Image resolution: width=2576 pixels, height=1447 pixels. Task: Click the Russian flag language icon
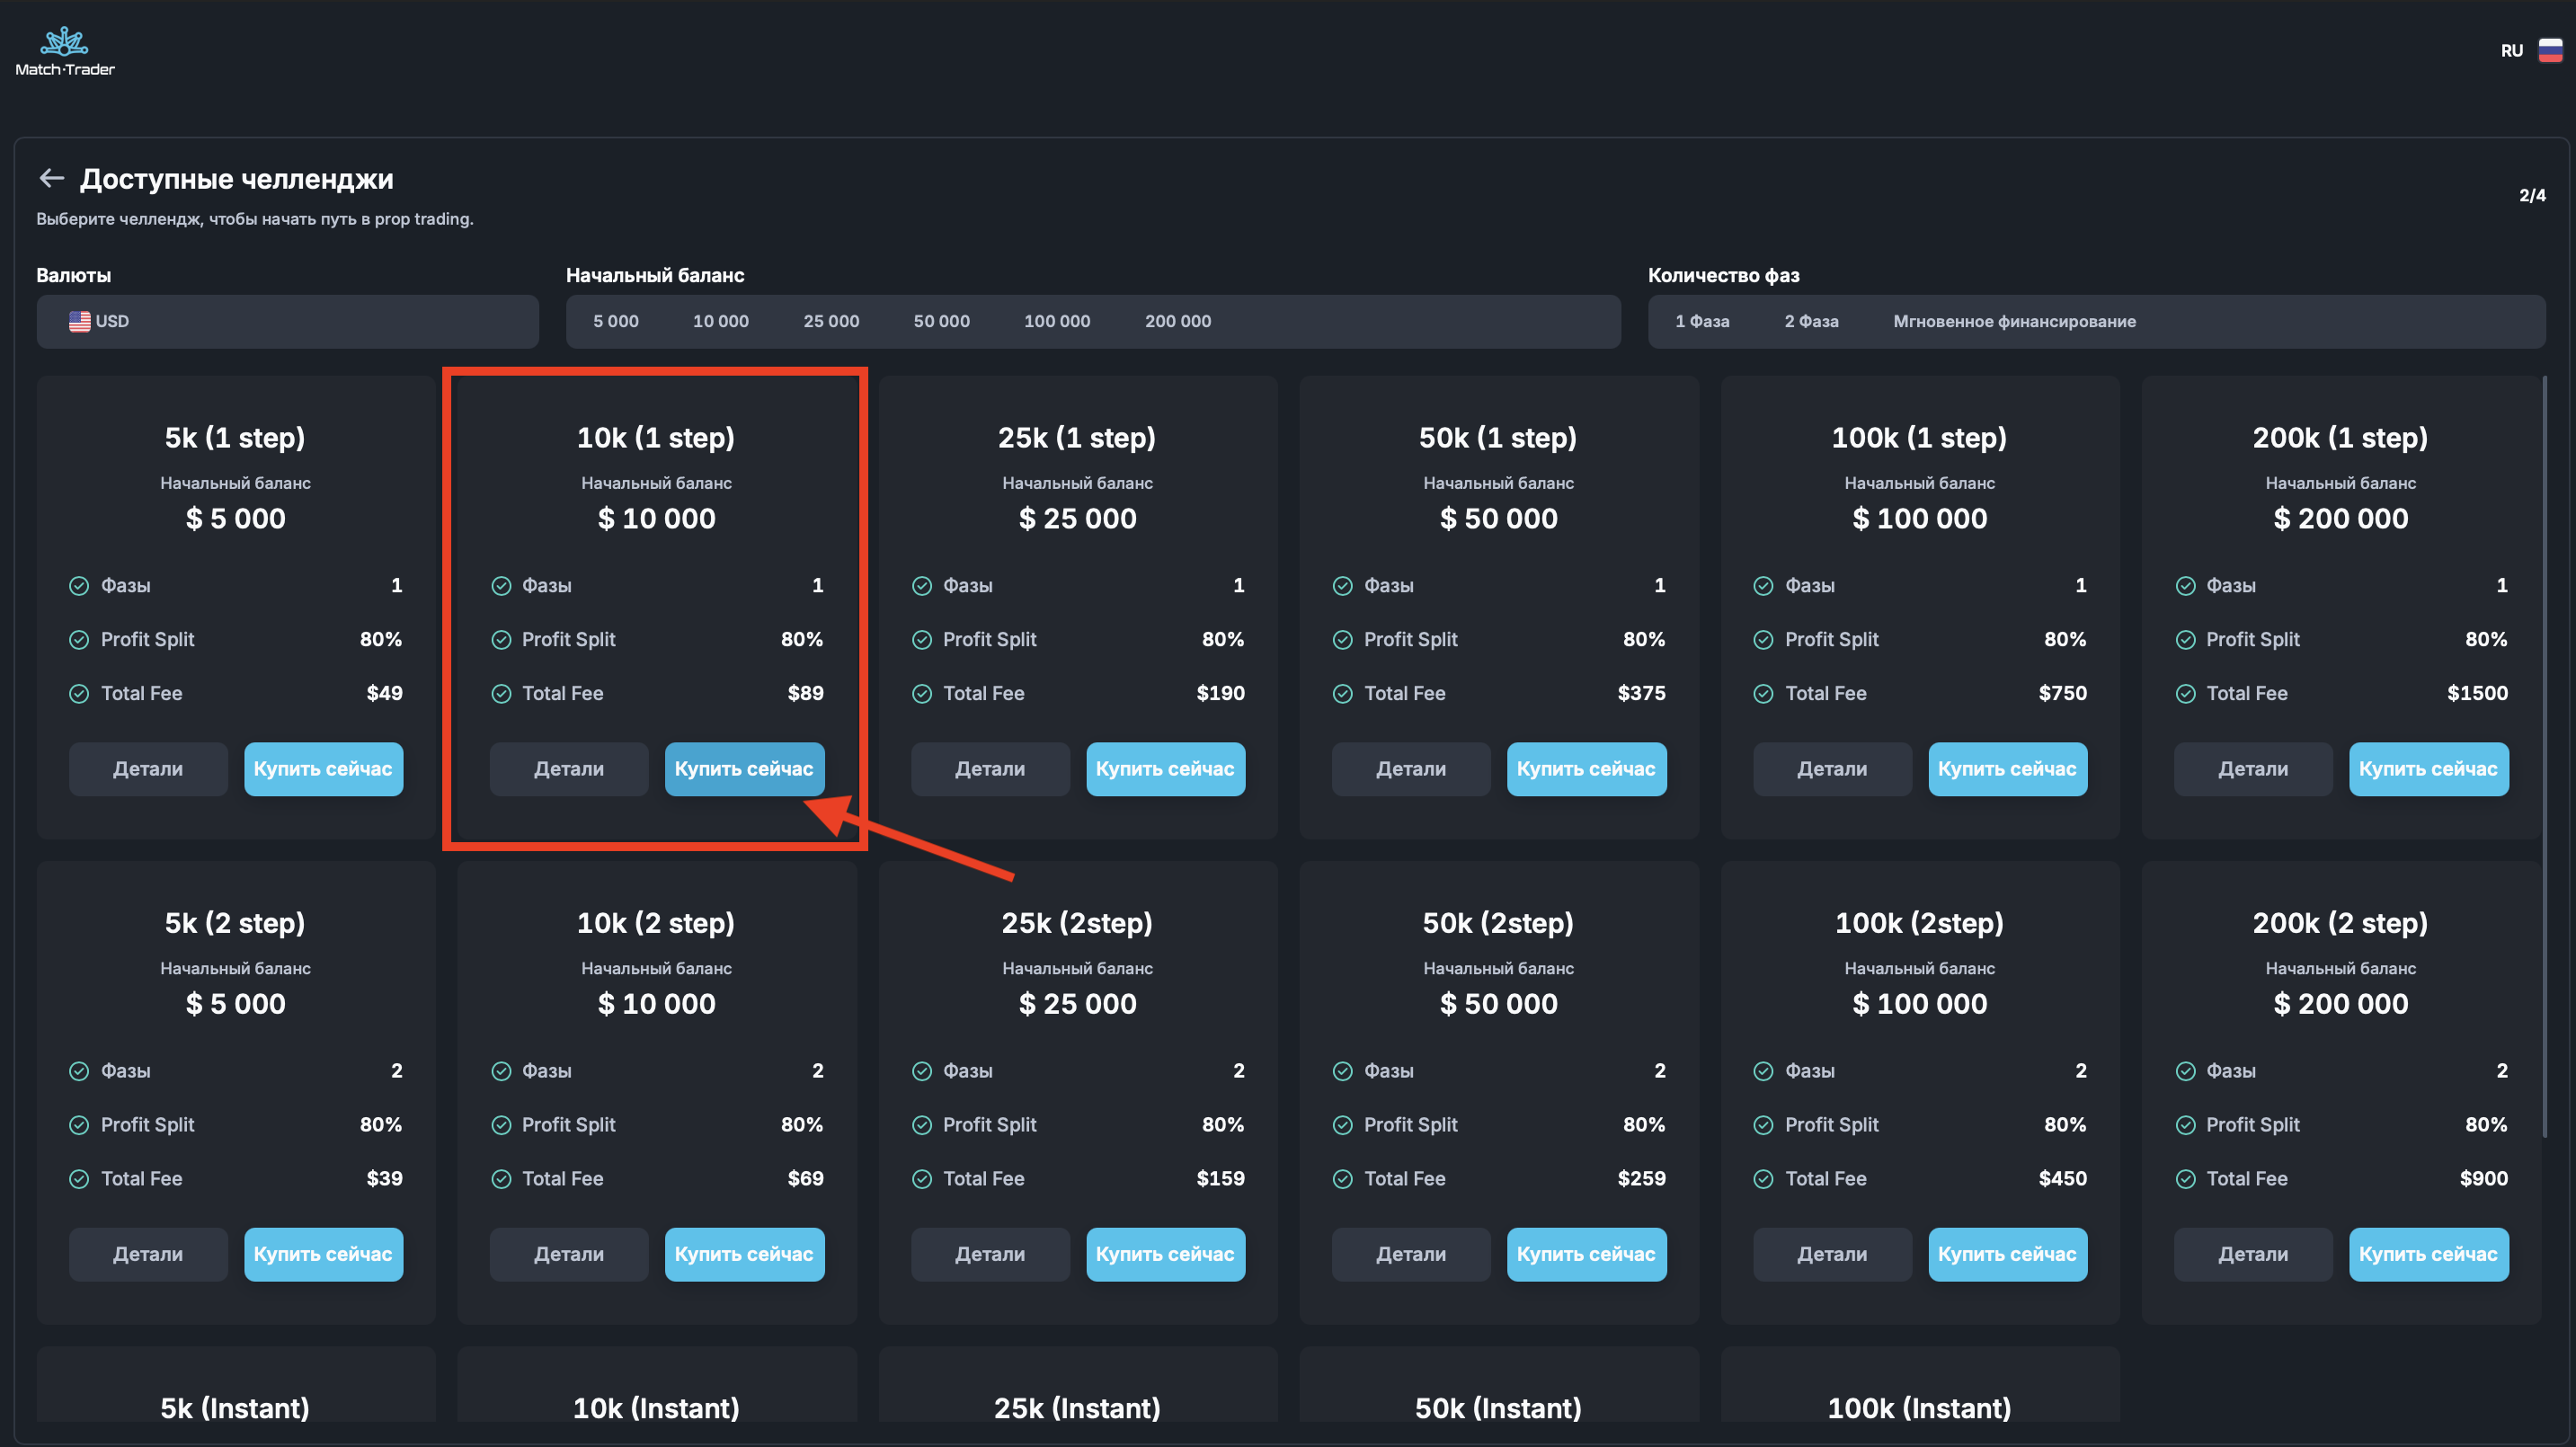(x=2550, y=51)
